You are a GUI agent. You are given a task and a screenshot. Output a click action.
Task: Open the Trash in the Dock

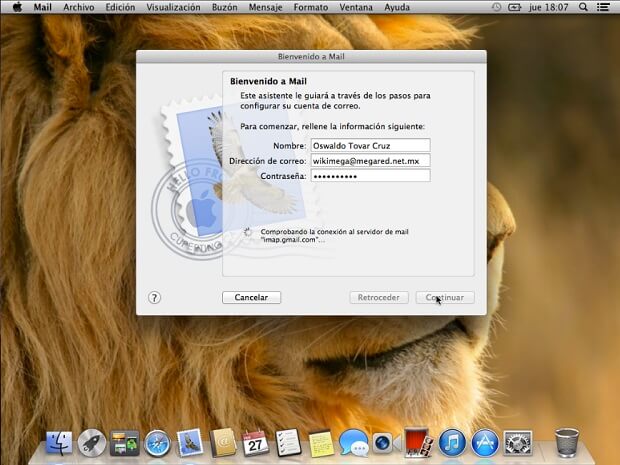tap(567, 442)
